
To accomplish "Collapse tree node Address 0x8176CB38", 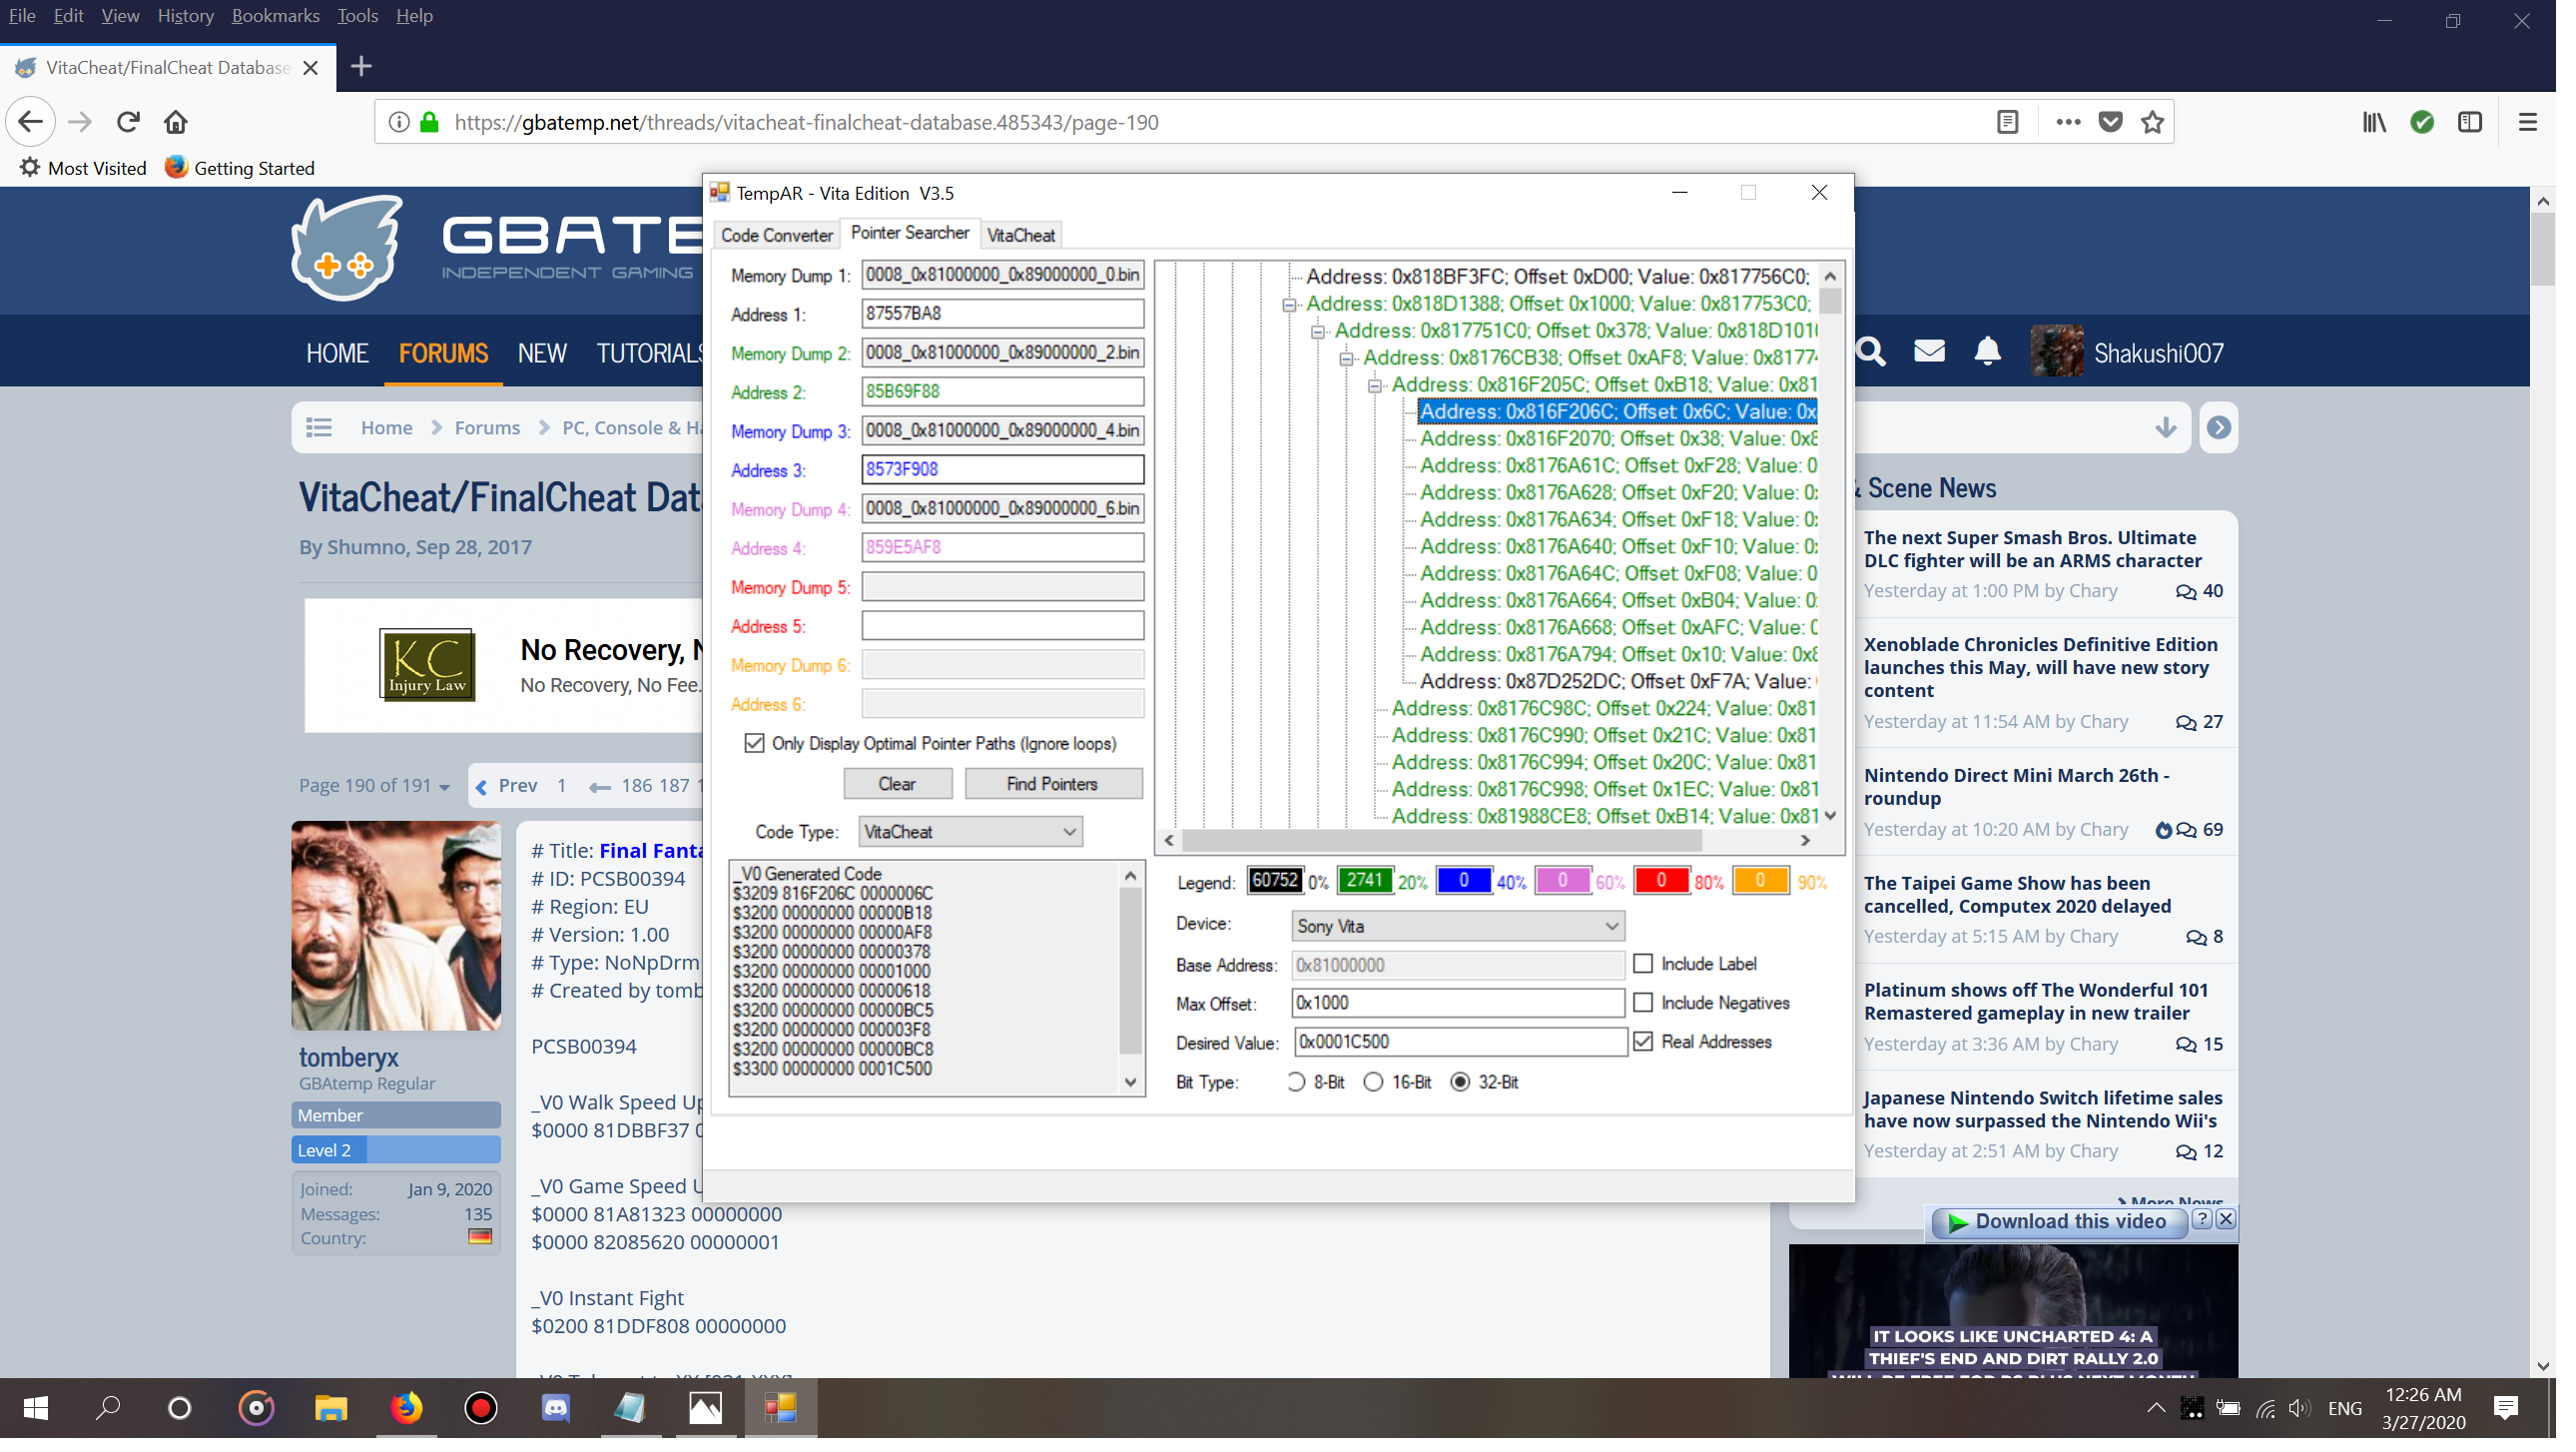I will pos(1347,359).
